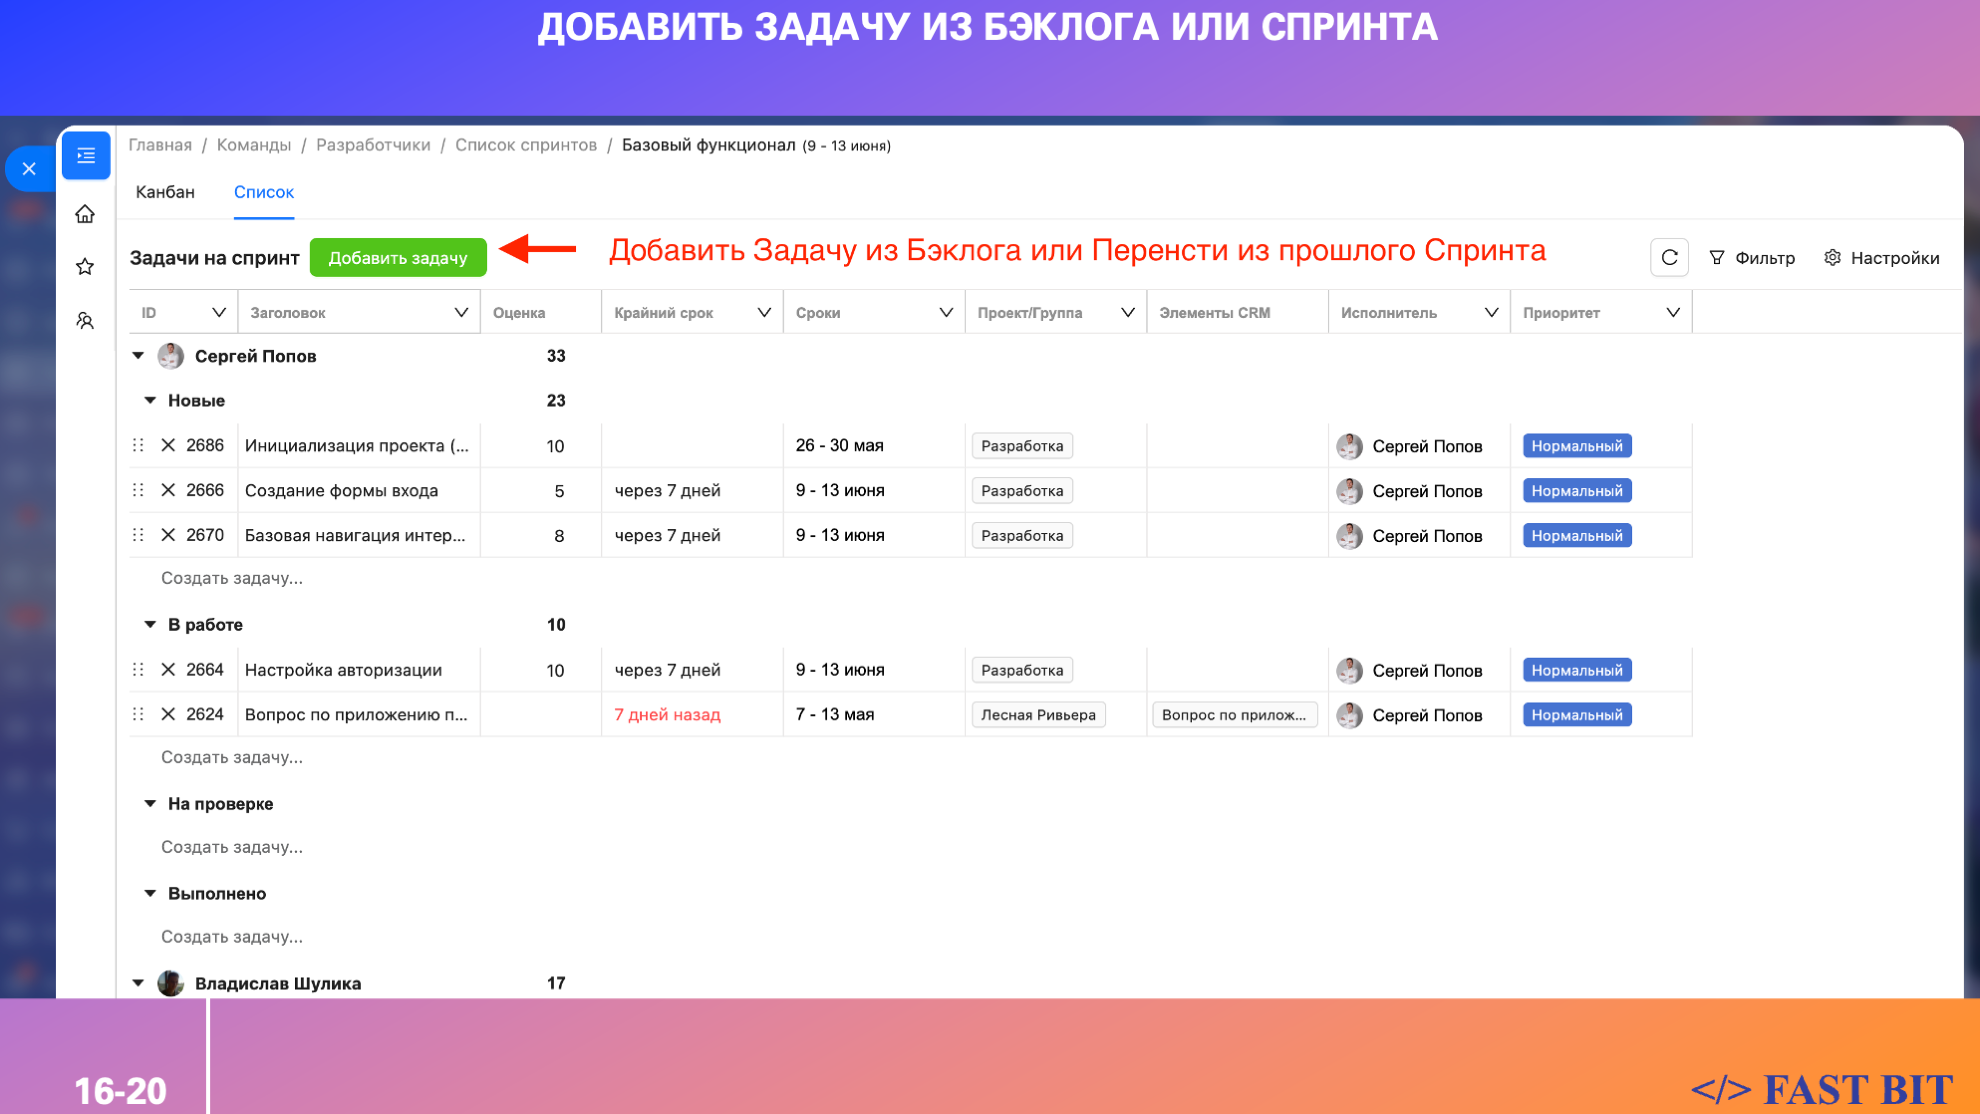The image size is (1980, 1114).
Task: Click estimate value 10 of task 2686
Action: (555, 446)
